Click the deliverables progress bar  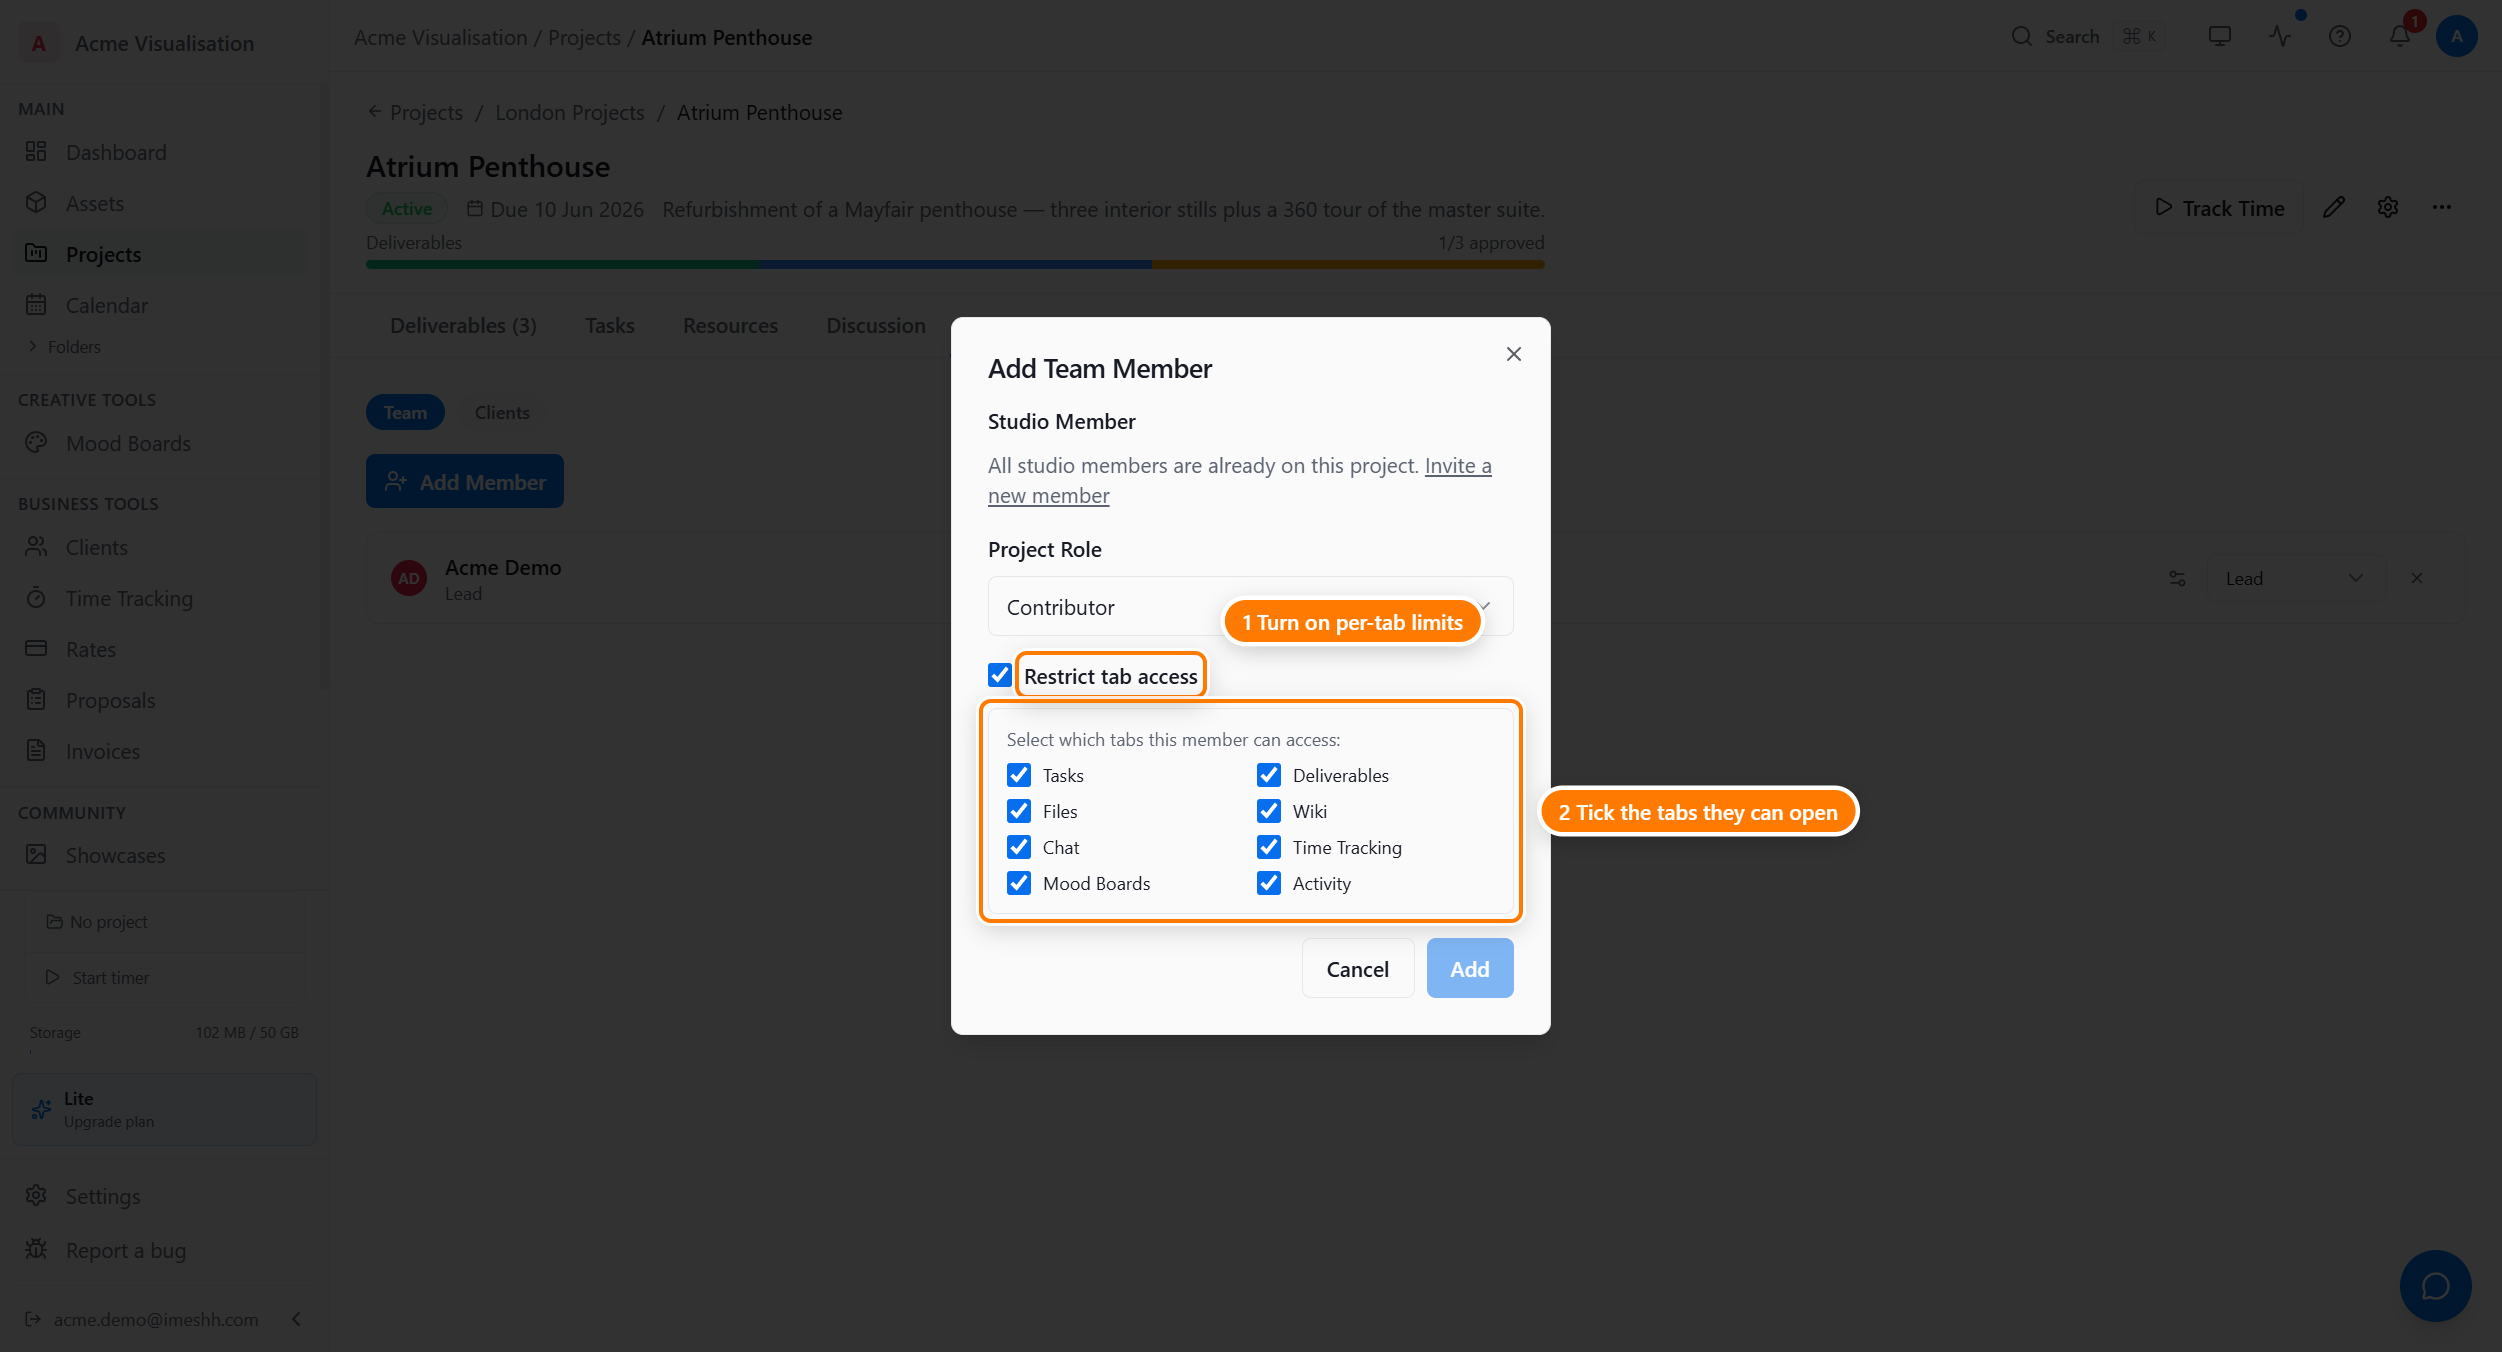[x=955, y=265]
